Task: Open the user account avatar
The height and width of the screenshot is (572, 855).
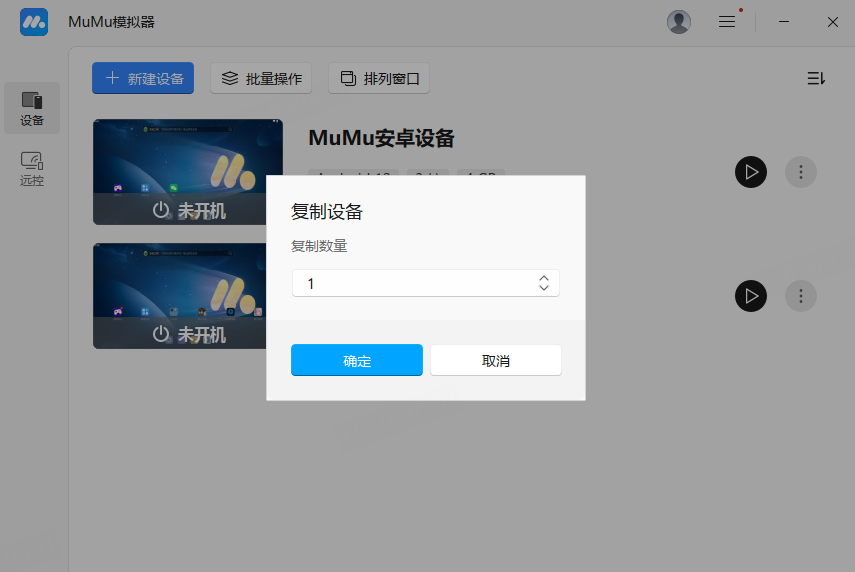Action: pos(679,22)
